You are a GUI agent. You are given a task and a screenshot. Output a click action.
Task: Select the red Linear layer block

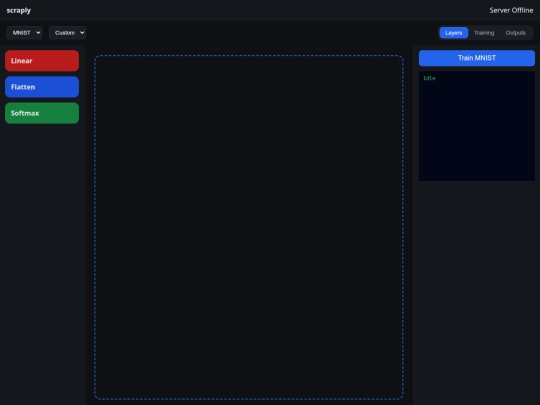(42, 61)
